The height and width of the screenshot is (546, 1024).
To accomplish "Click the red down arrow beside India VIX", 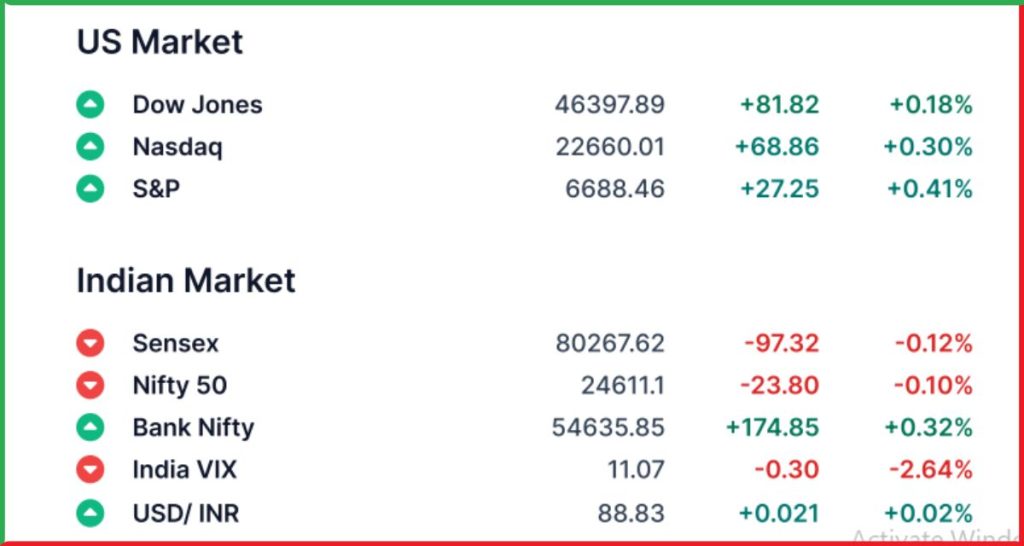I will click(90, 469).
